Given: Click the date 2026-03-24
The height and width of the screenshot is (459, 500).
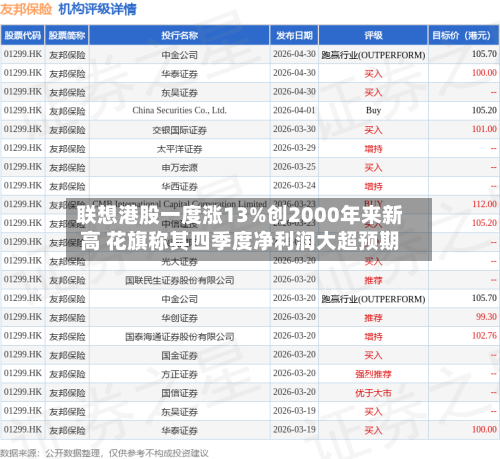Looking at the screenshot, I should pos(294,185).
